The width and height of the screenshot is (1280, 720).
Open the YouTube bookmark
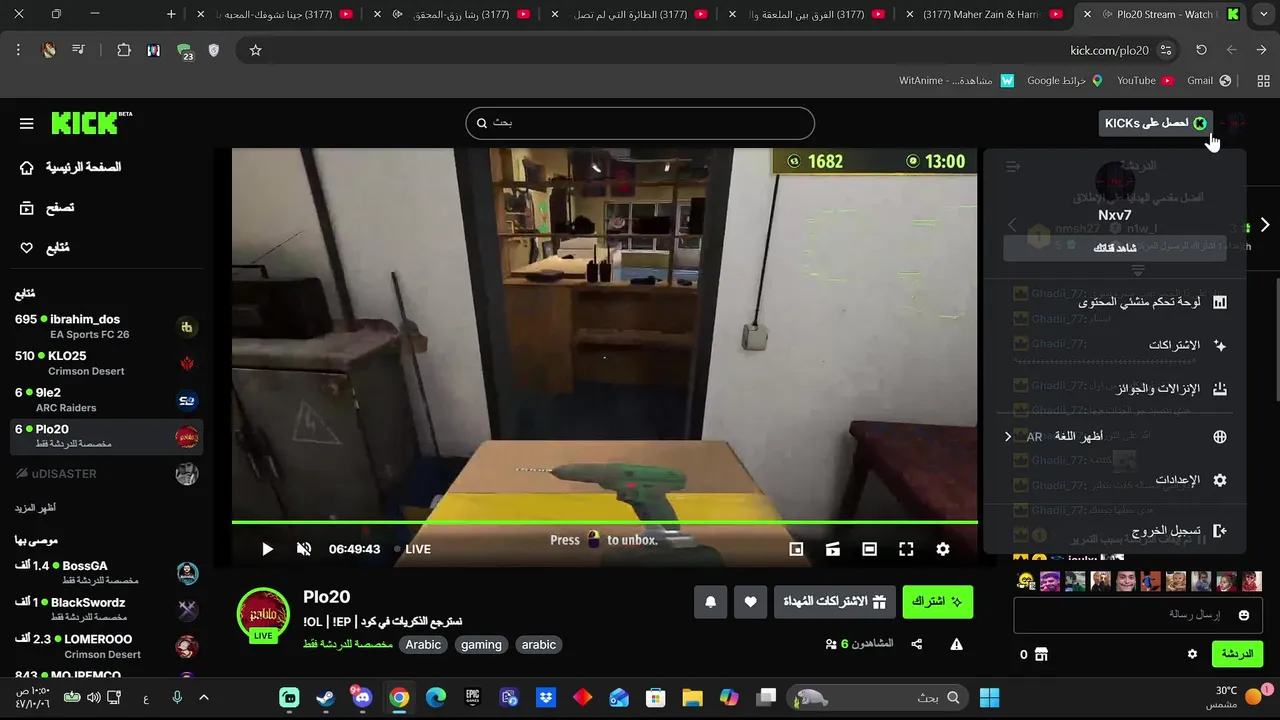[x=1145, y=81]
